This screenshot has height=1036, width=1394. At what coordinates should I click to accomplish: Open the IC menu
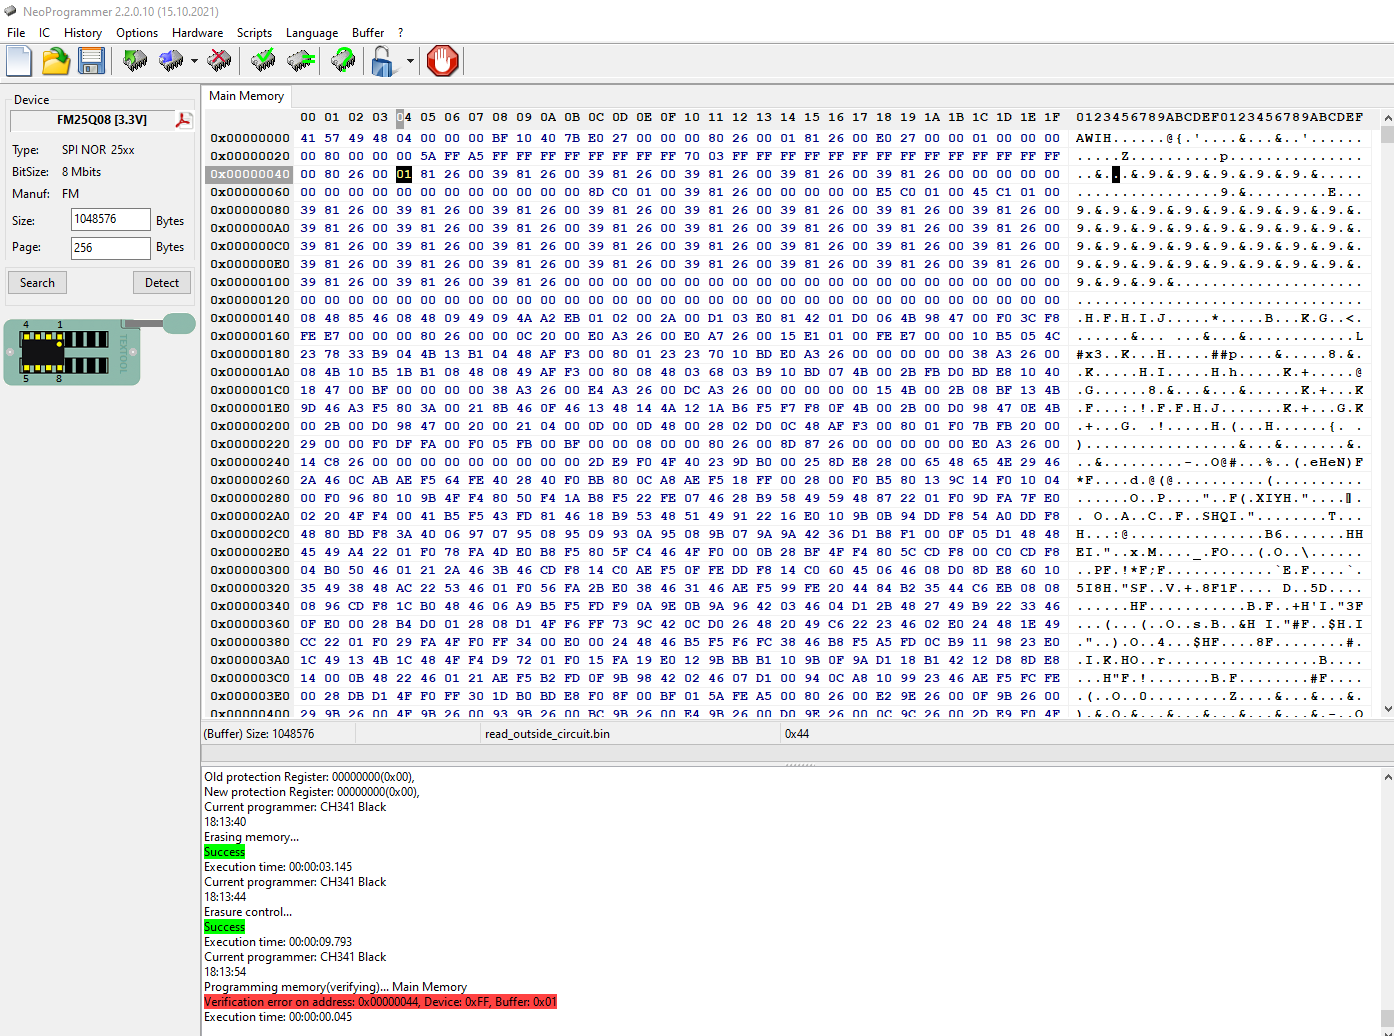tap(44, 33)
